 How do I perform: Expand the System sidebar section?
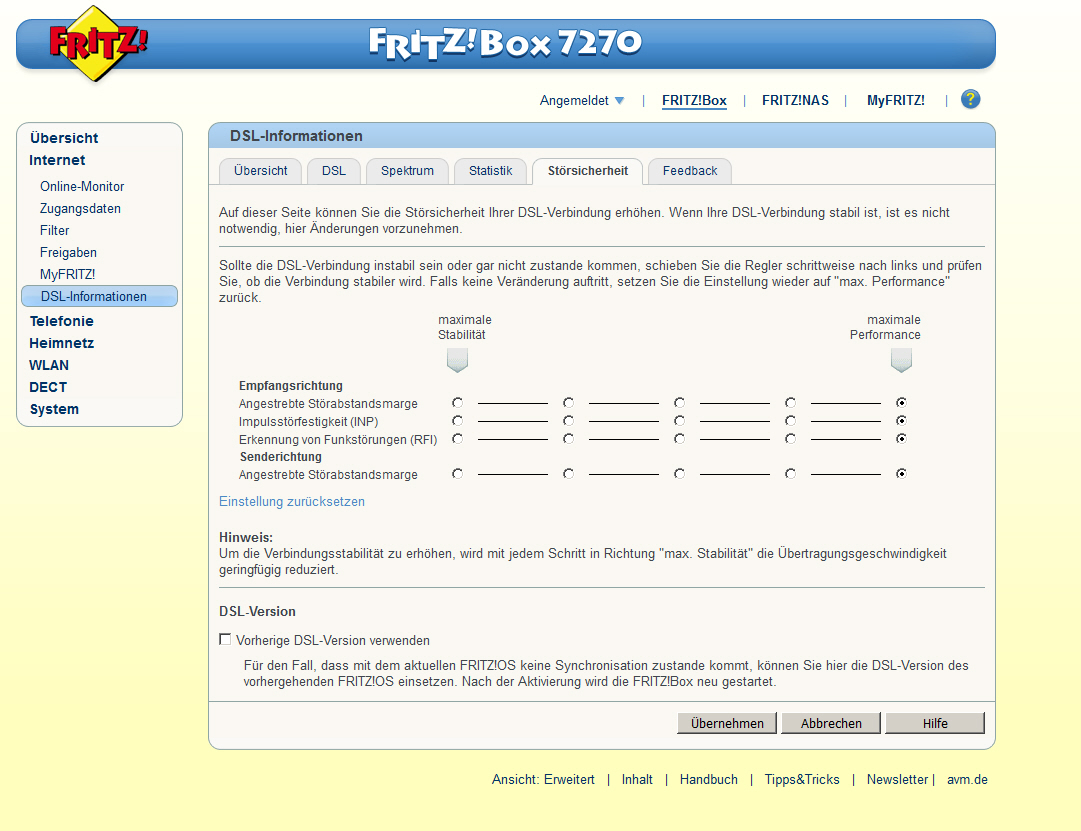(54, 409)
